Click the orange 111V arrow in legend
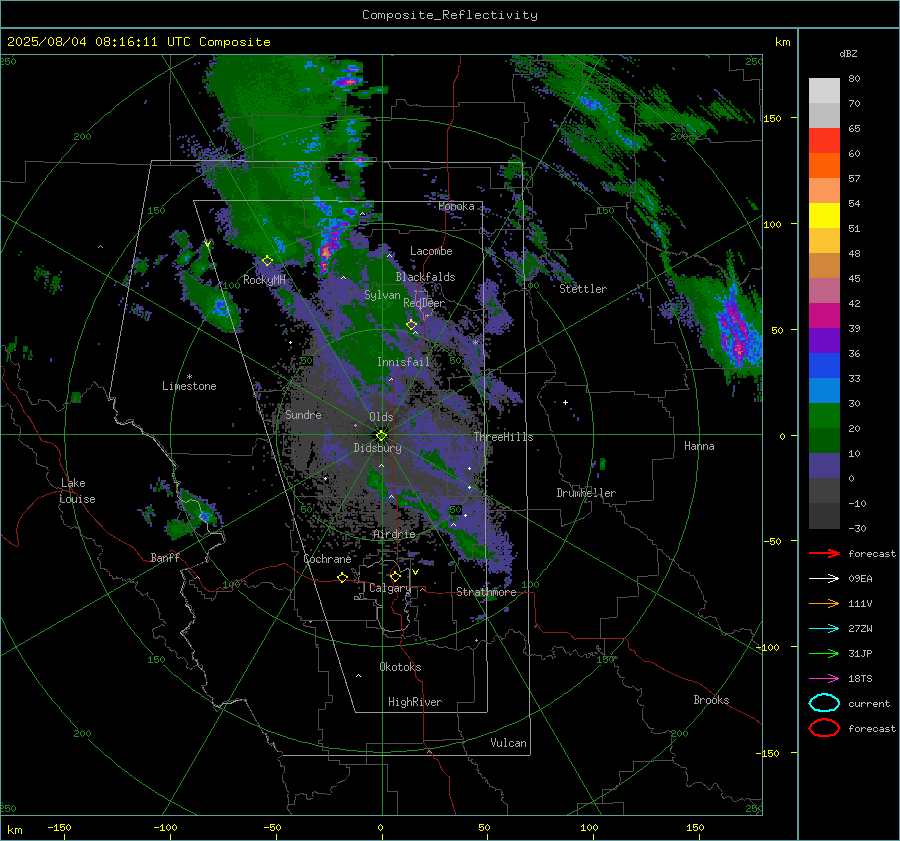This screenshot has height=841, width=900. click(824, 603)
